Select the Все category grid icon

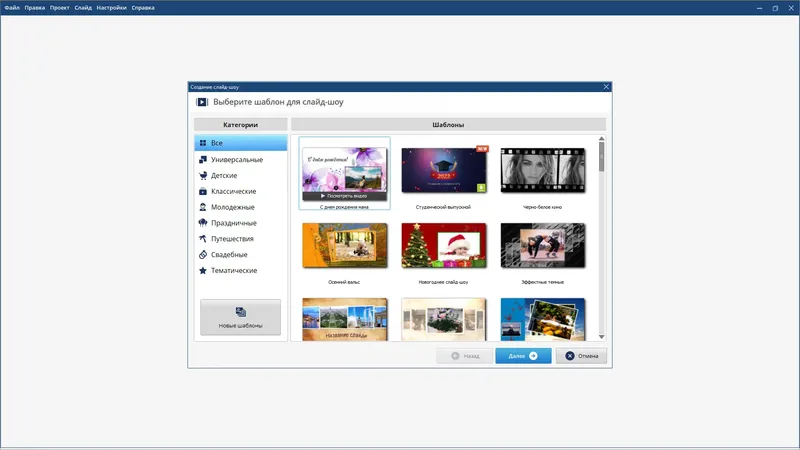click(203, 143)
